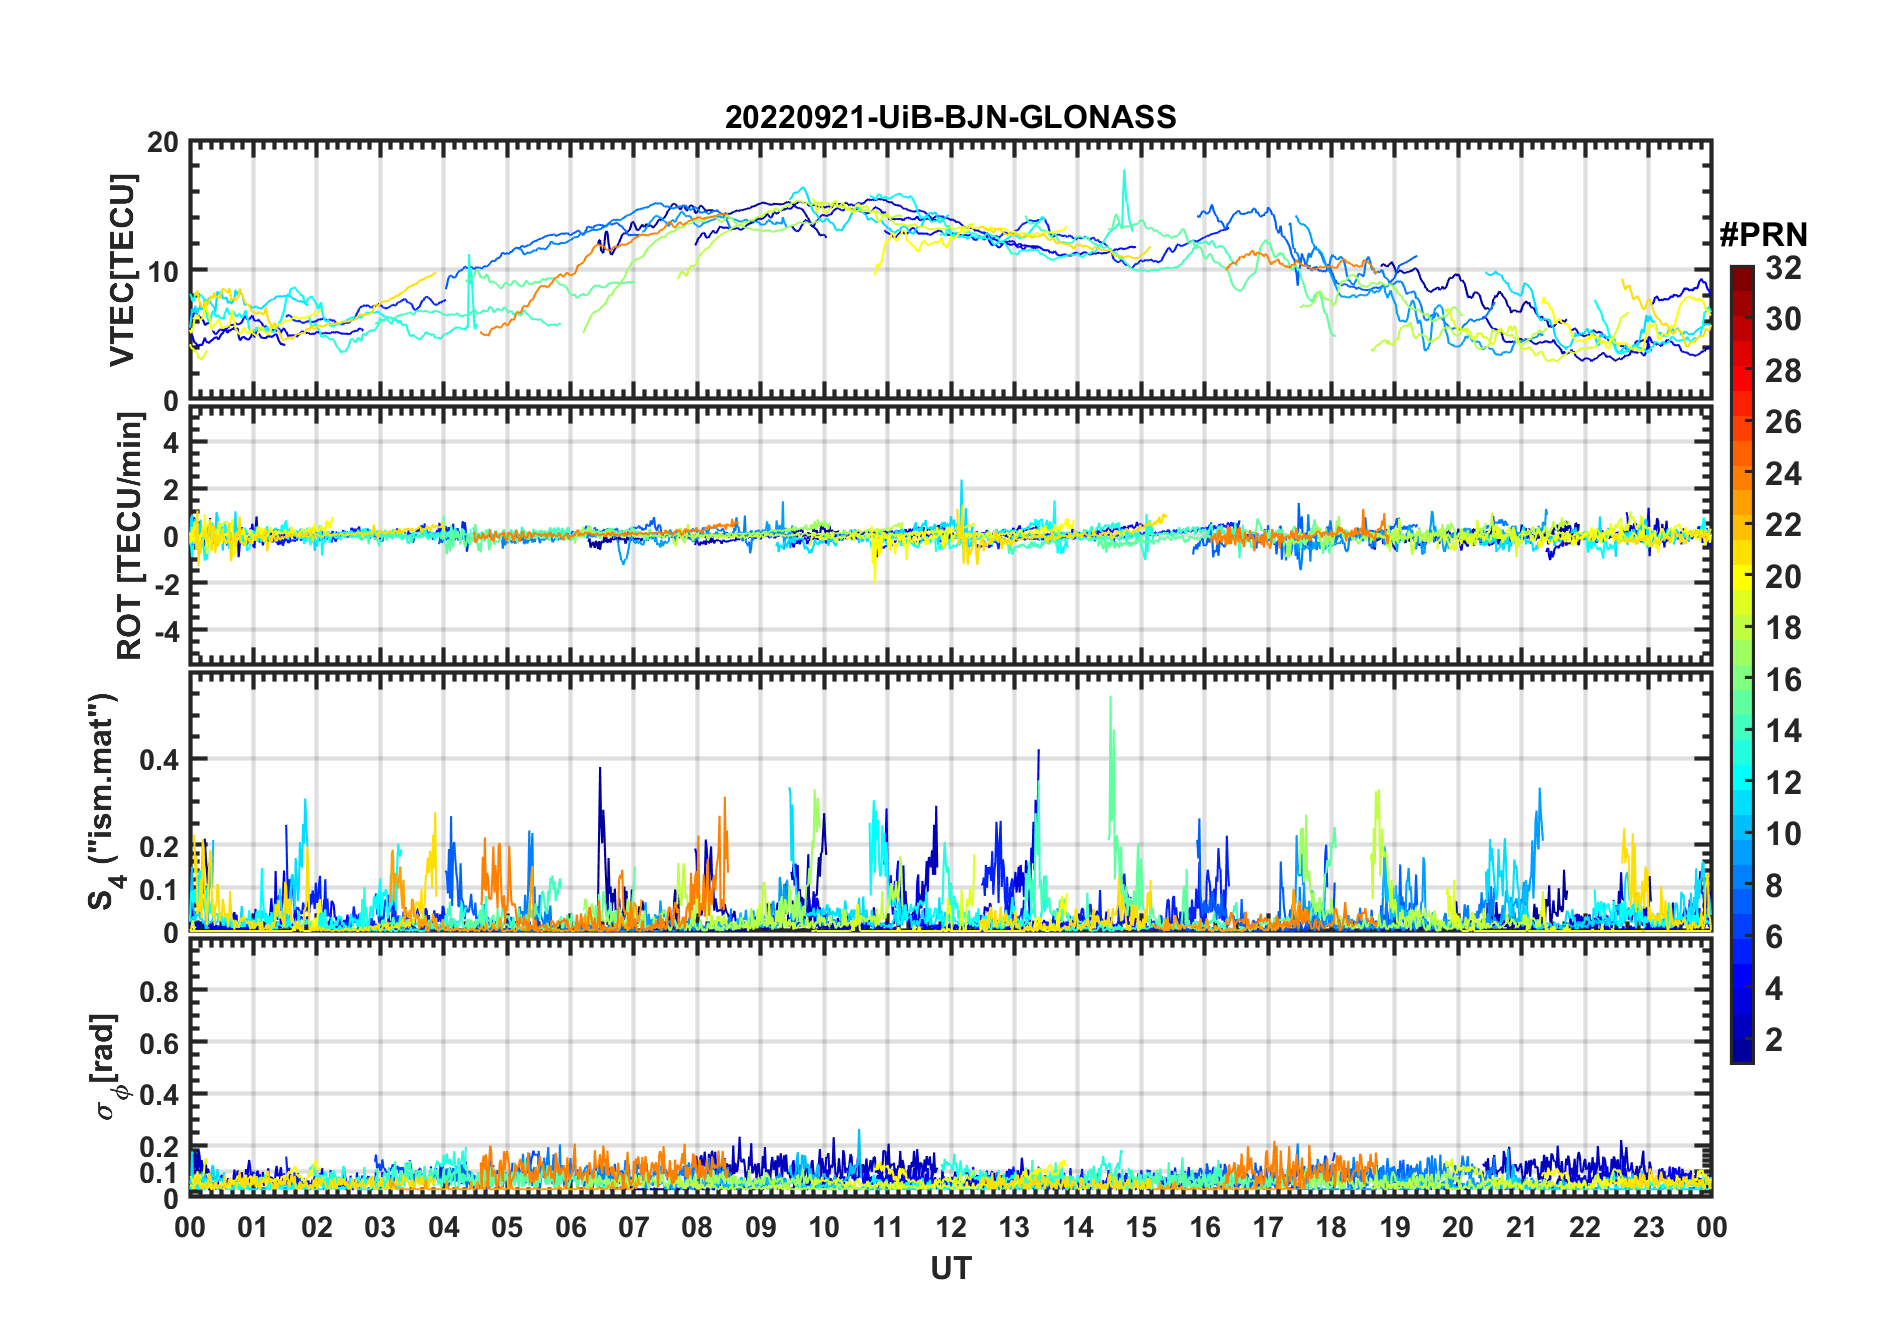This screenshot has height=1330, width=1902.
Task: Click the S4 ("ism.mat") y-axis label
Action: [102, 802]
